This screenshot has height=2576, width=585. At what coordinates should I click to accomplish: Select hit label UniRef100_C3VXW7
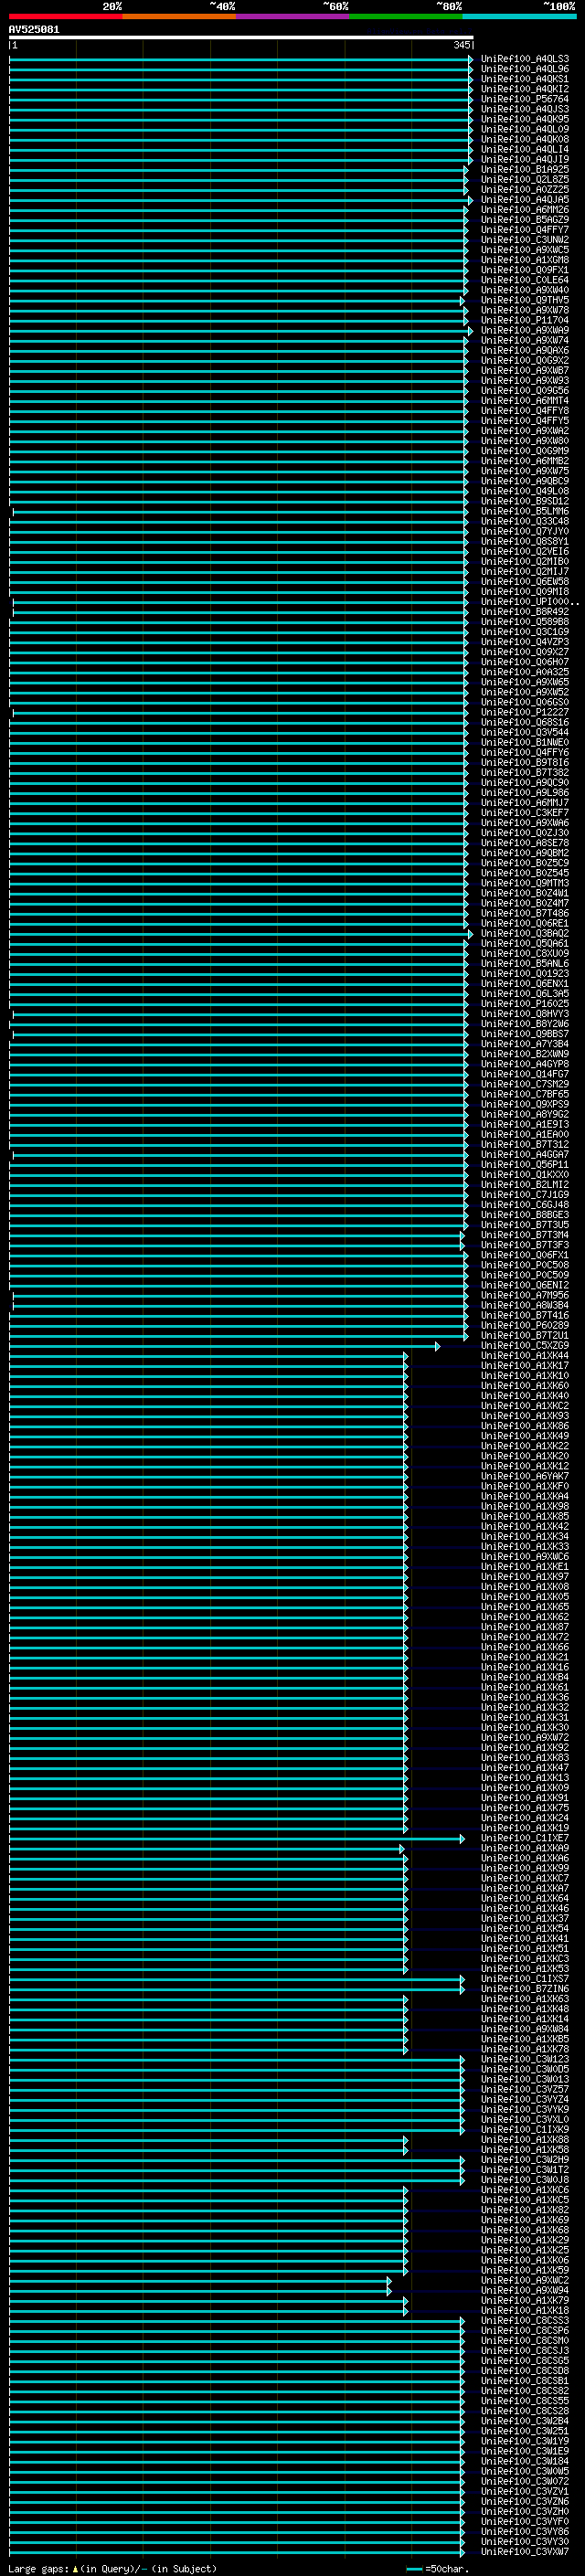524,2551
